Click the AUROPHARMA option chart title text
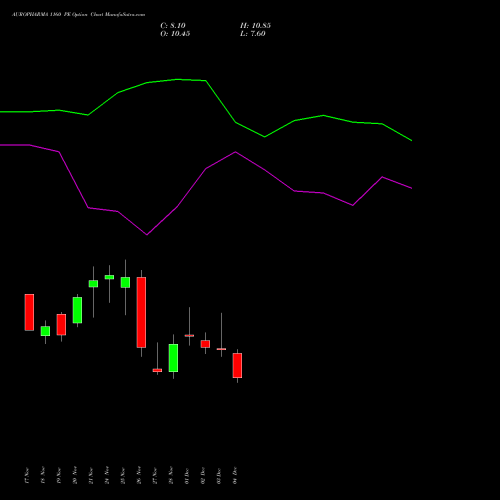The image size is (500, 500). click(x=78, y=15)
